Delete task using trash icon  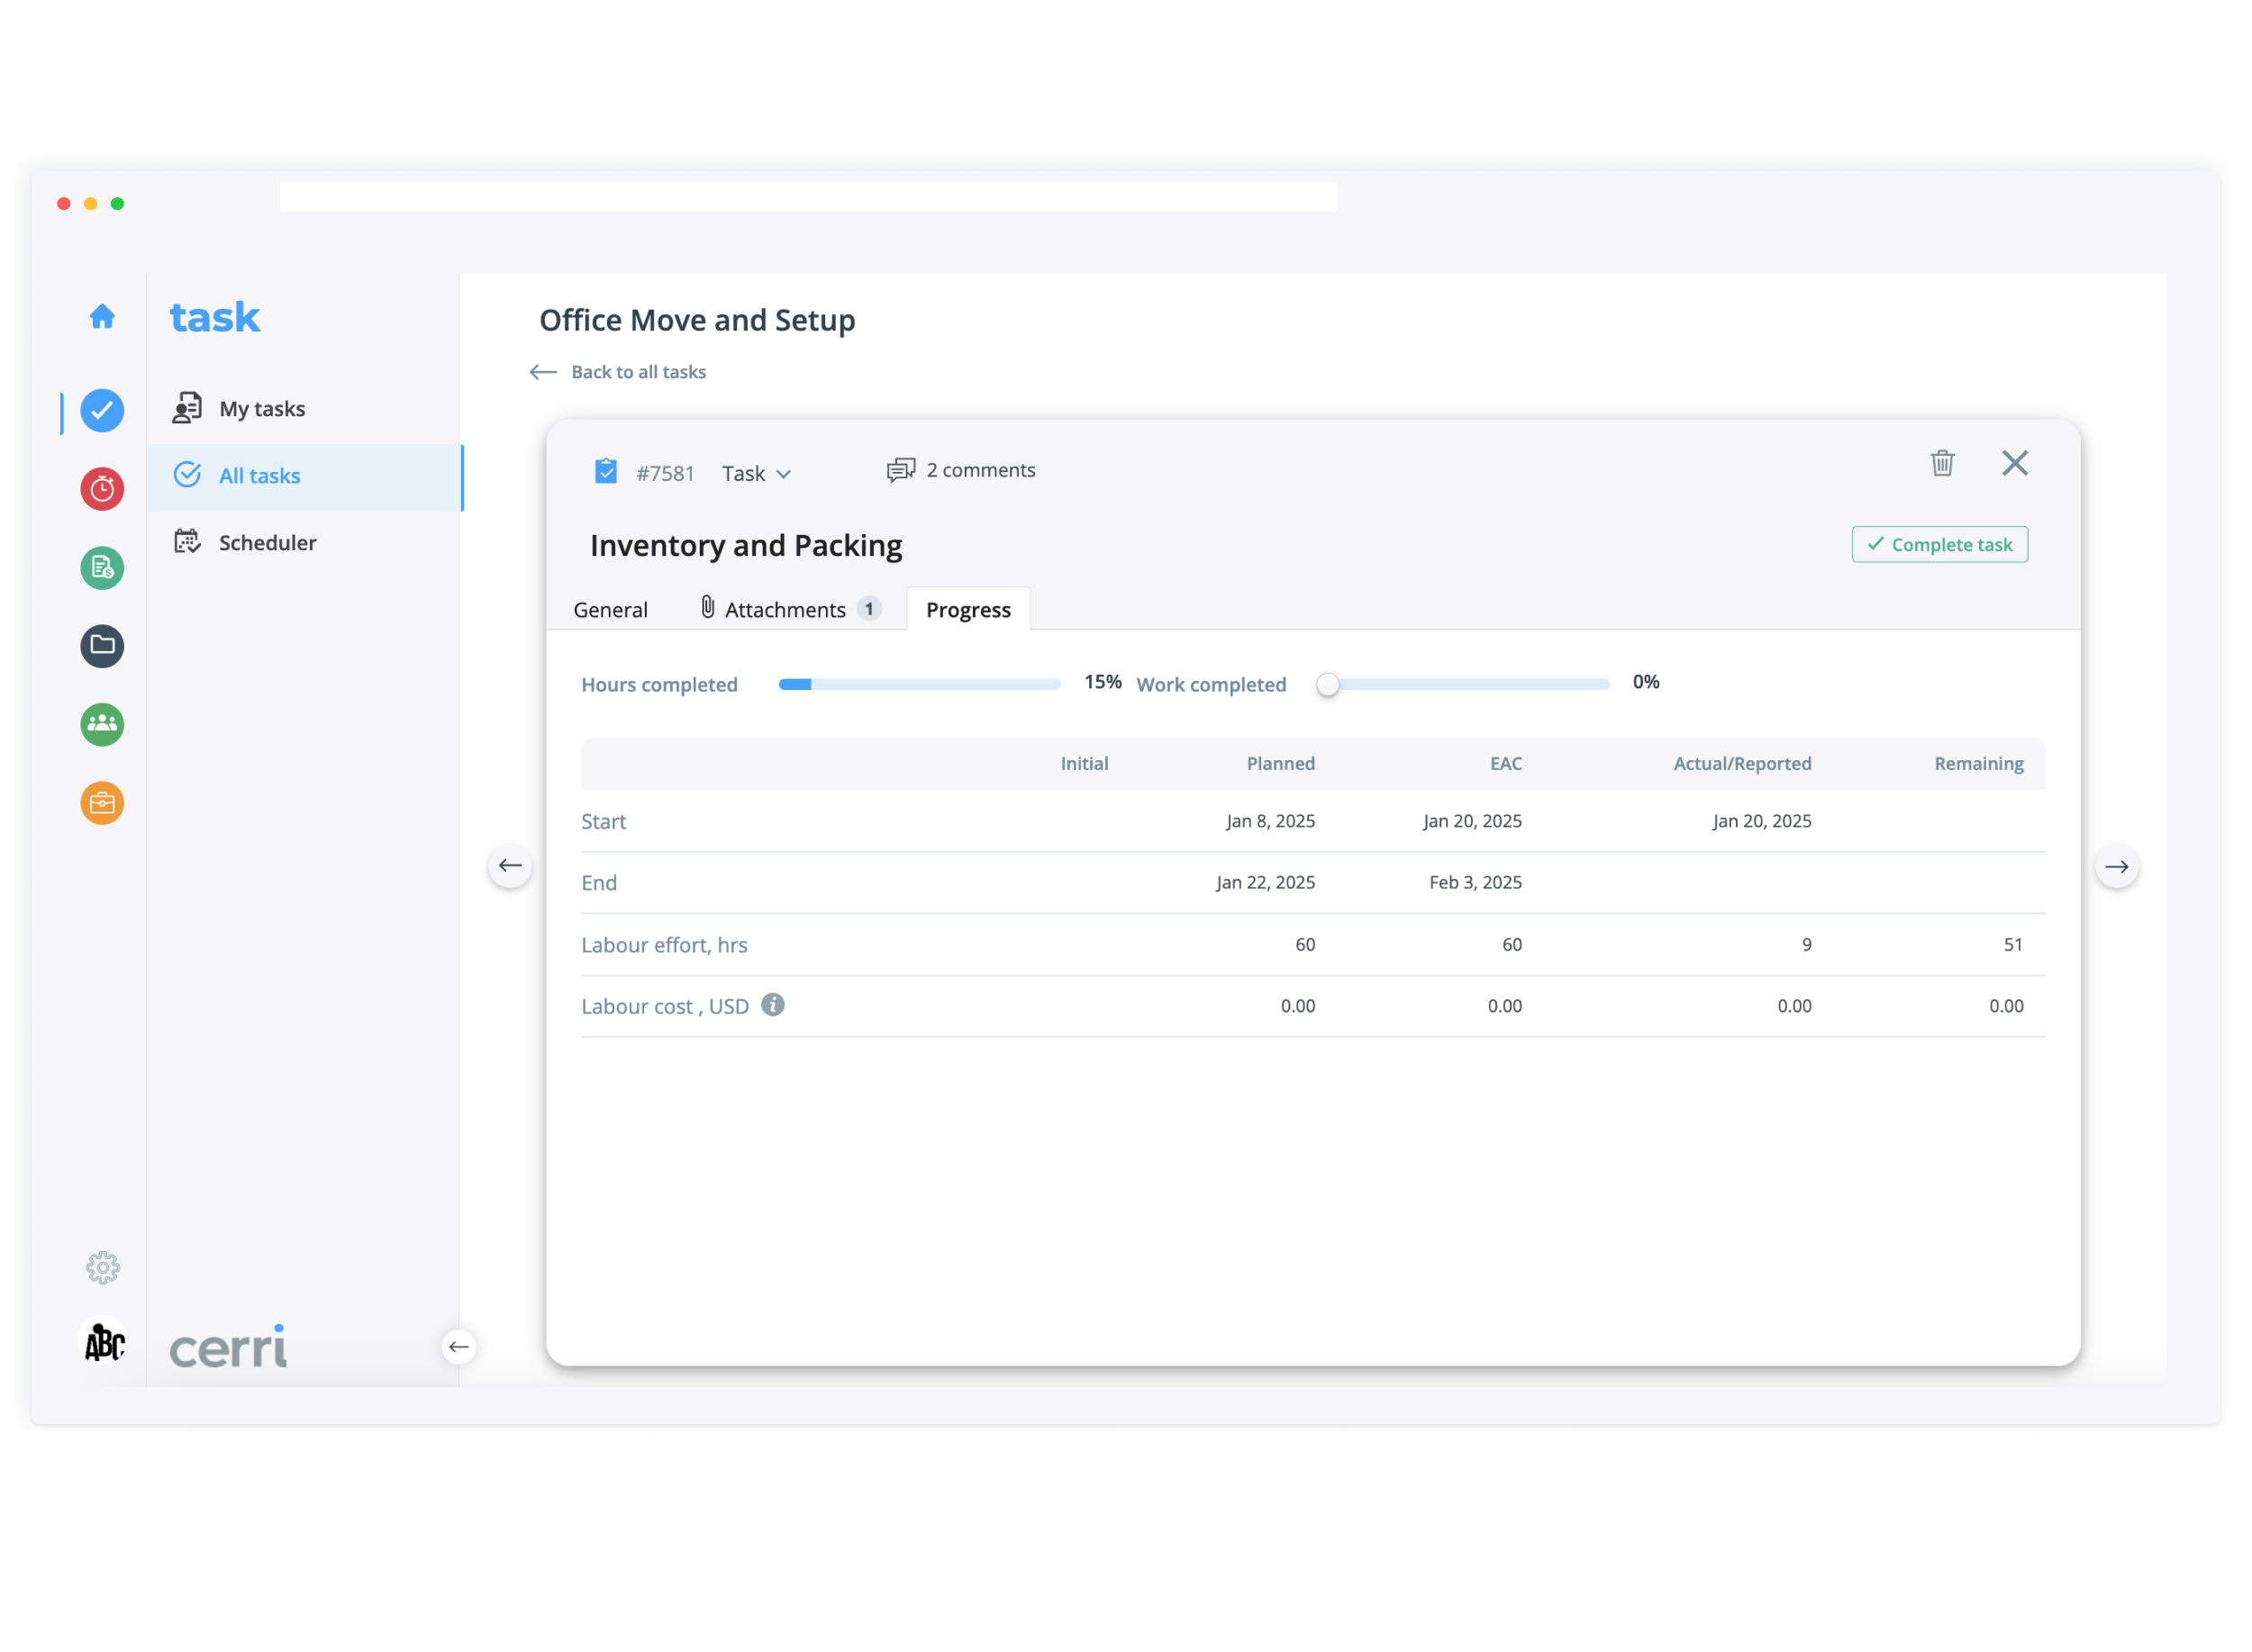pos(1942,463)
